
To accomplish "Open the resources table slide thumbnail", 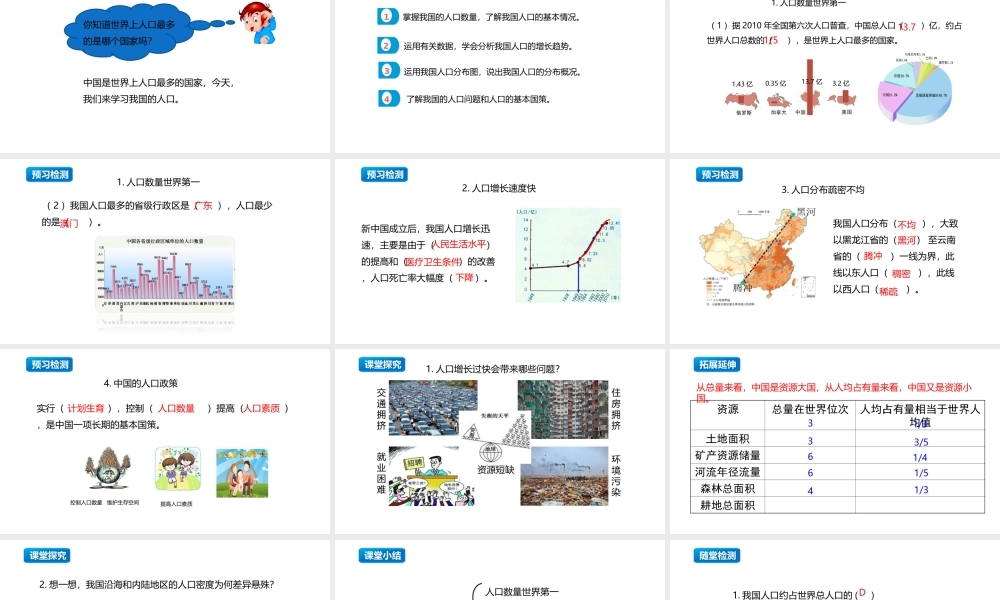I will tap(835, 441).
